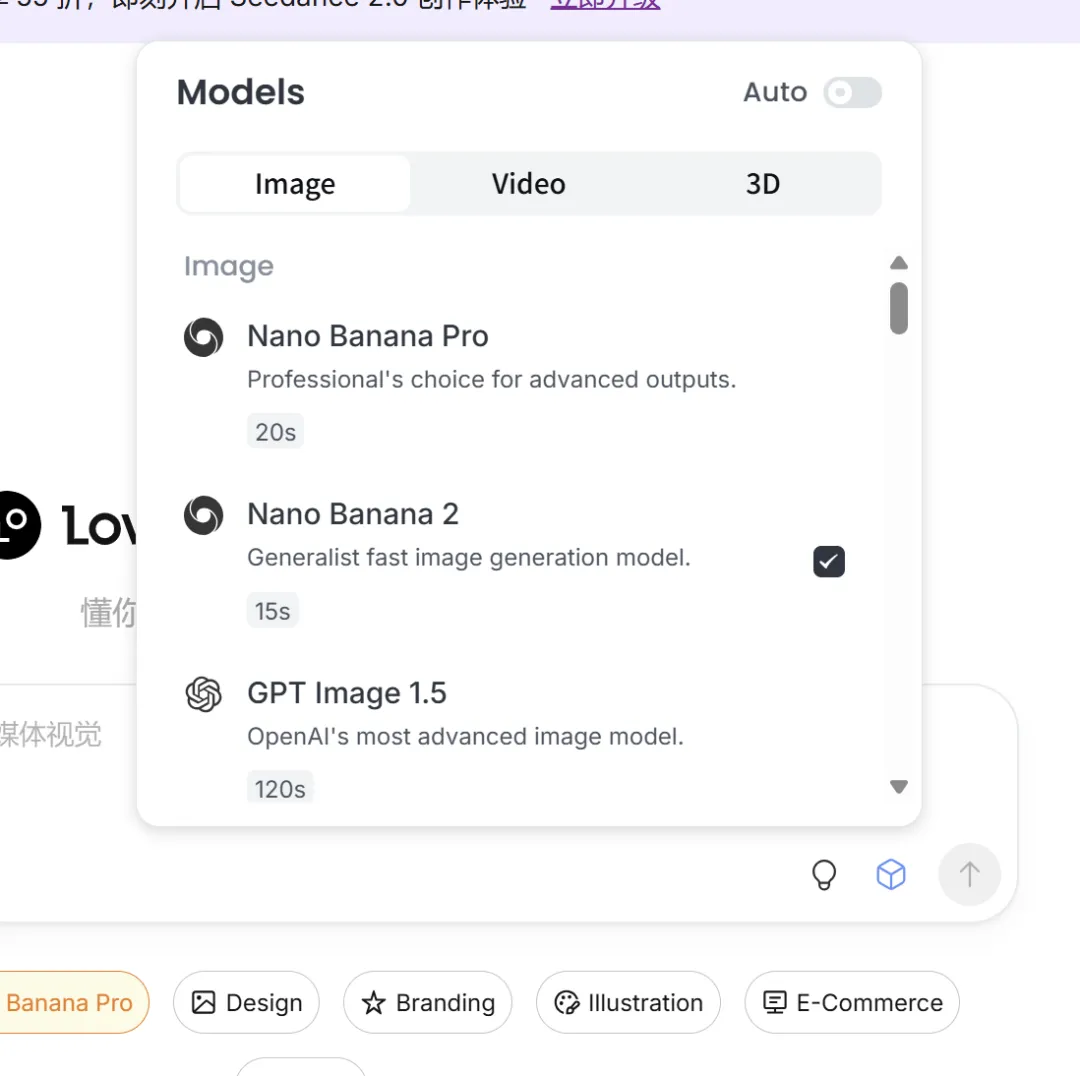Click the gray Image section label
This screenshot has width=1080, height=1076.
[x=229, y=267]
